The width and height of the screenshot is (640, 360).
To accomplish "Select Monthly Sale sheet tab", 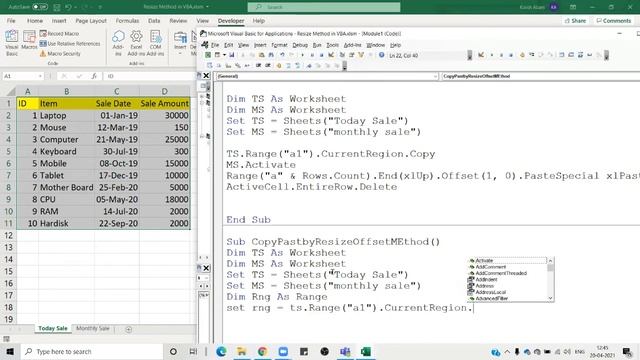I will (x=93, y=329).
